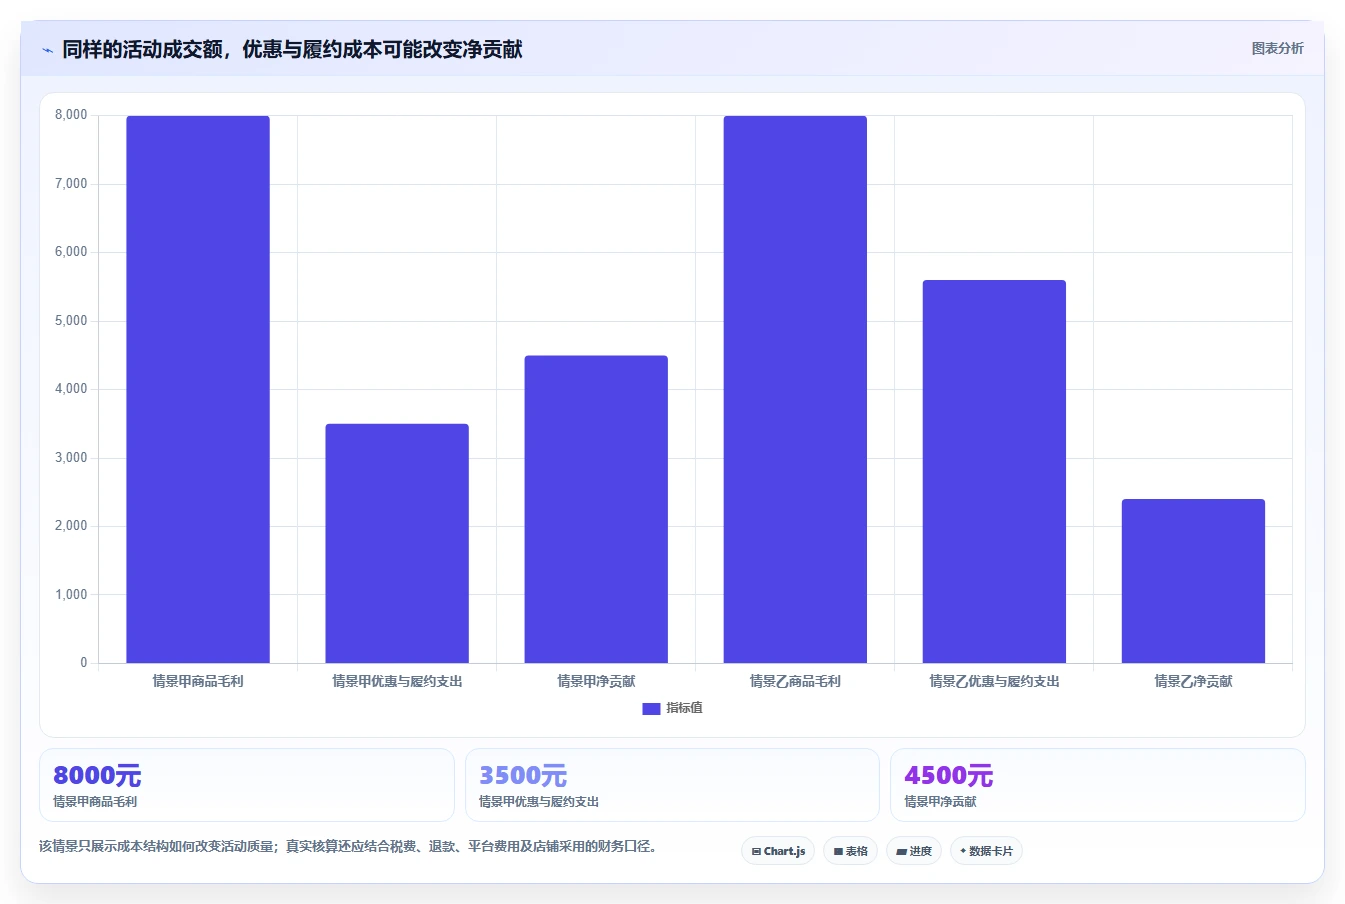Click the footnote starting with 该情景只展示成本结构
Viewport: 1345px width, 904px height.
349,847
